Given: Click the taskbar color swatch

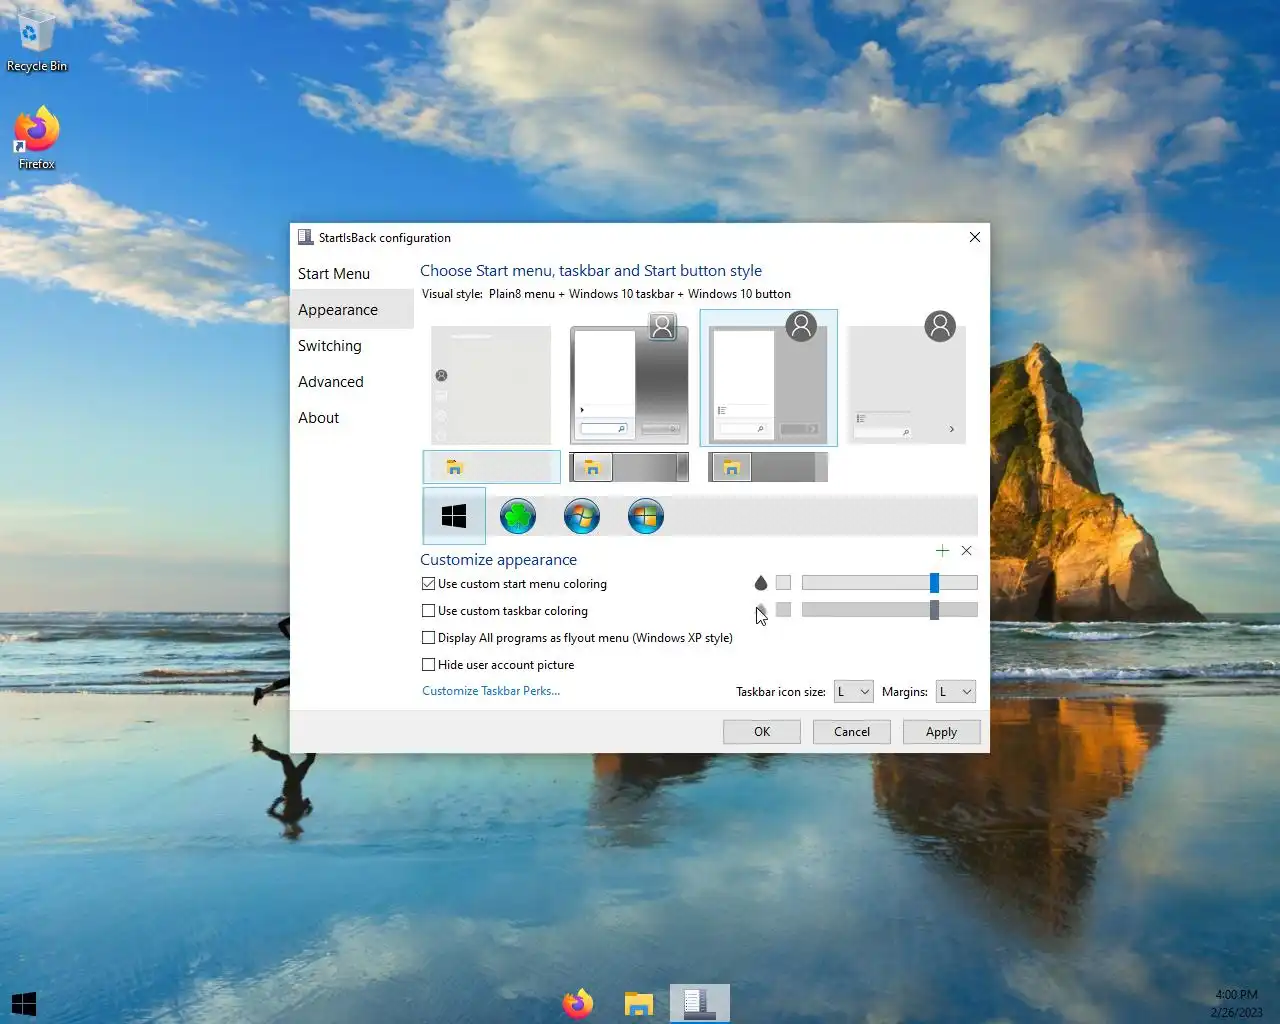Looking at the screenshot, I should 783,610.
